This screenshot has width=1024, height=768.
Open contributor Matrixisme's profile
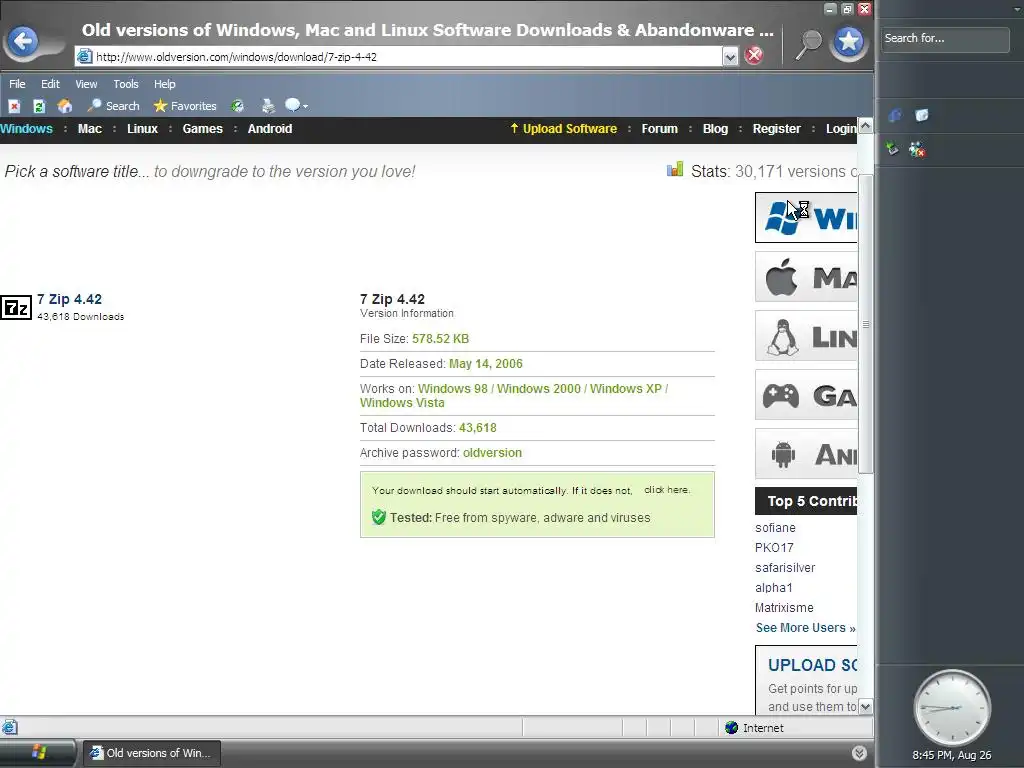784,608
